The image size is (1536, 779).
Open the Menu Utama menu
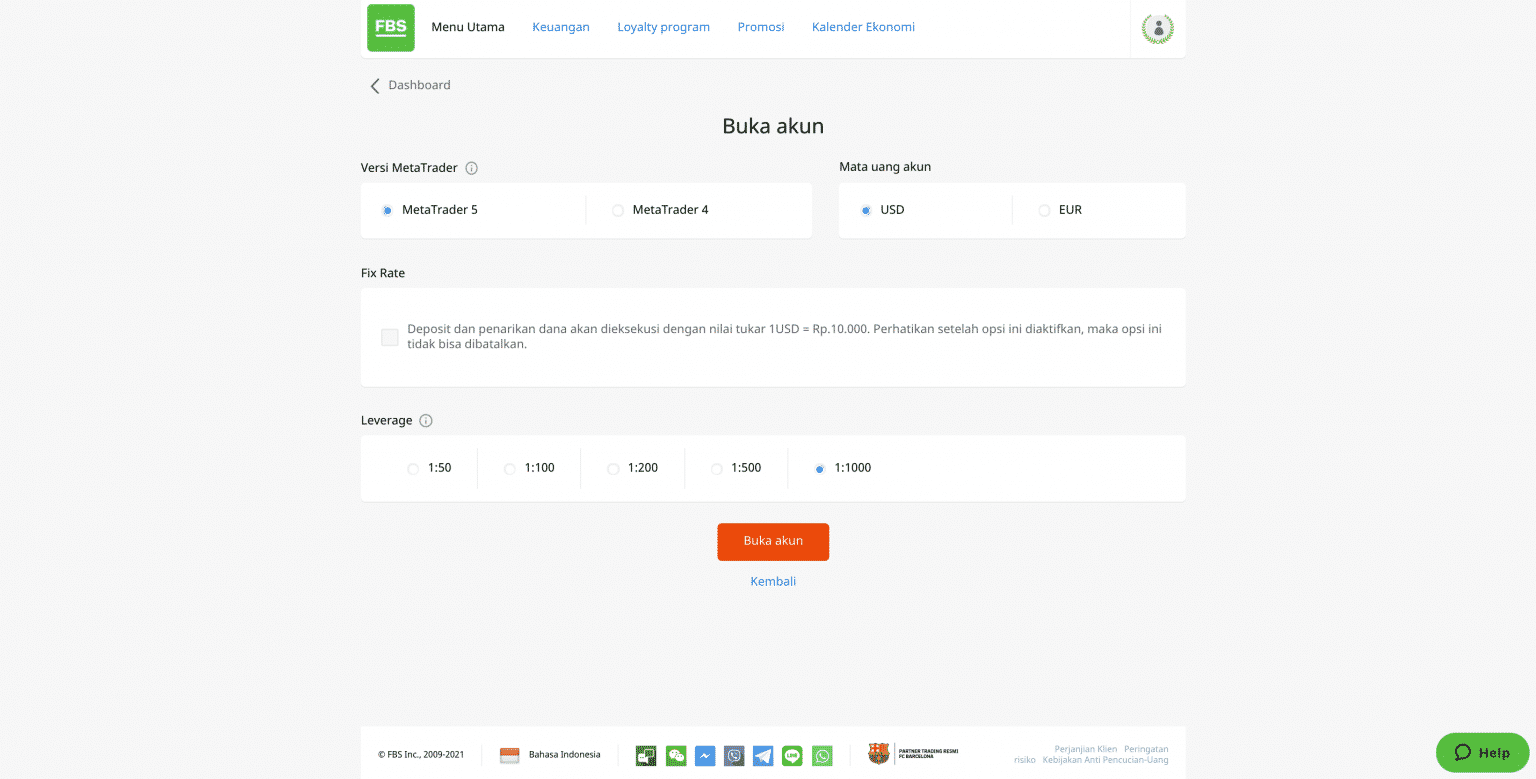click(468, 27)
